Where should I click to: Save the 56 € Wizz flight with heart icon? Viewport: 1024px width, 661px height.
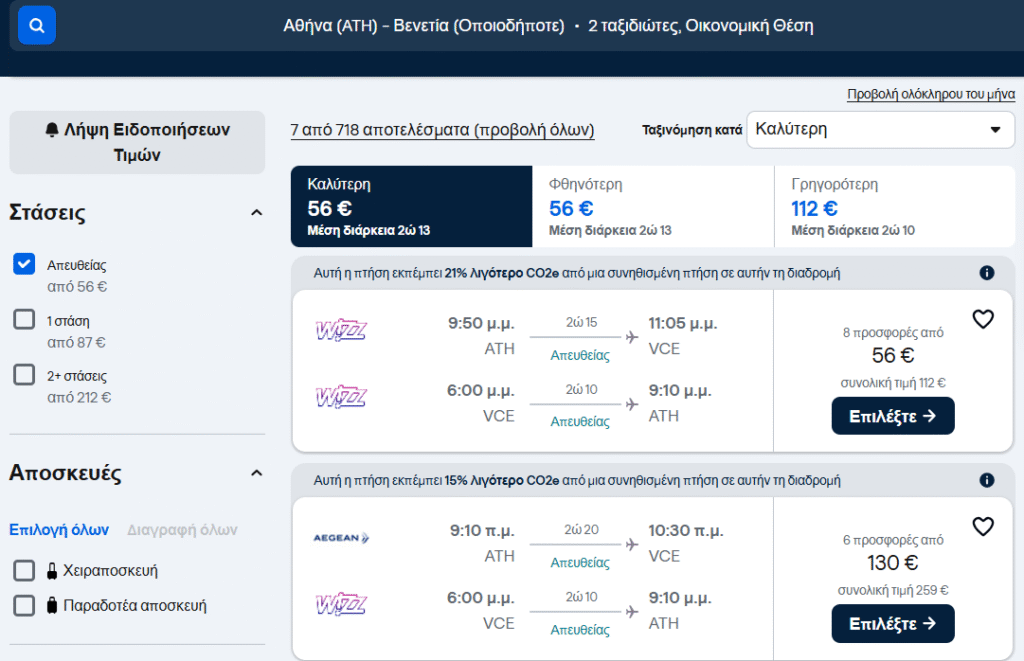[x=983, y=319]
